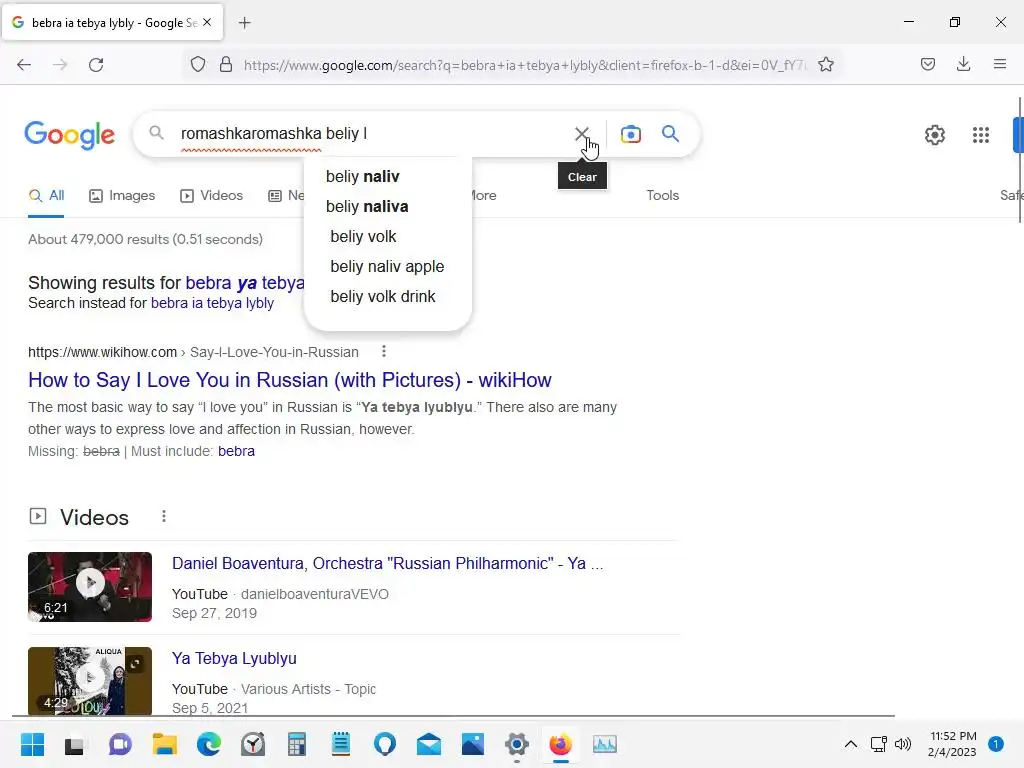Image resolution: width=1024 pixels, height=768 pixels.
Task: Open volume control in system tray
Action: [903, 744]
